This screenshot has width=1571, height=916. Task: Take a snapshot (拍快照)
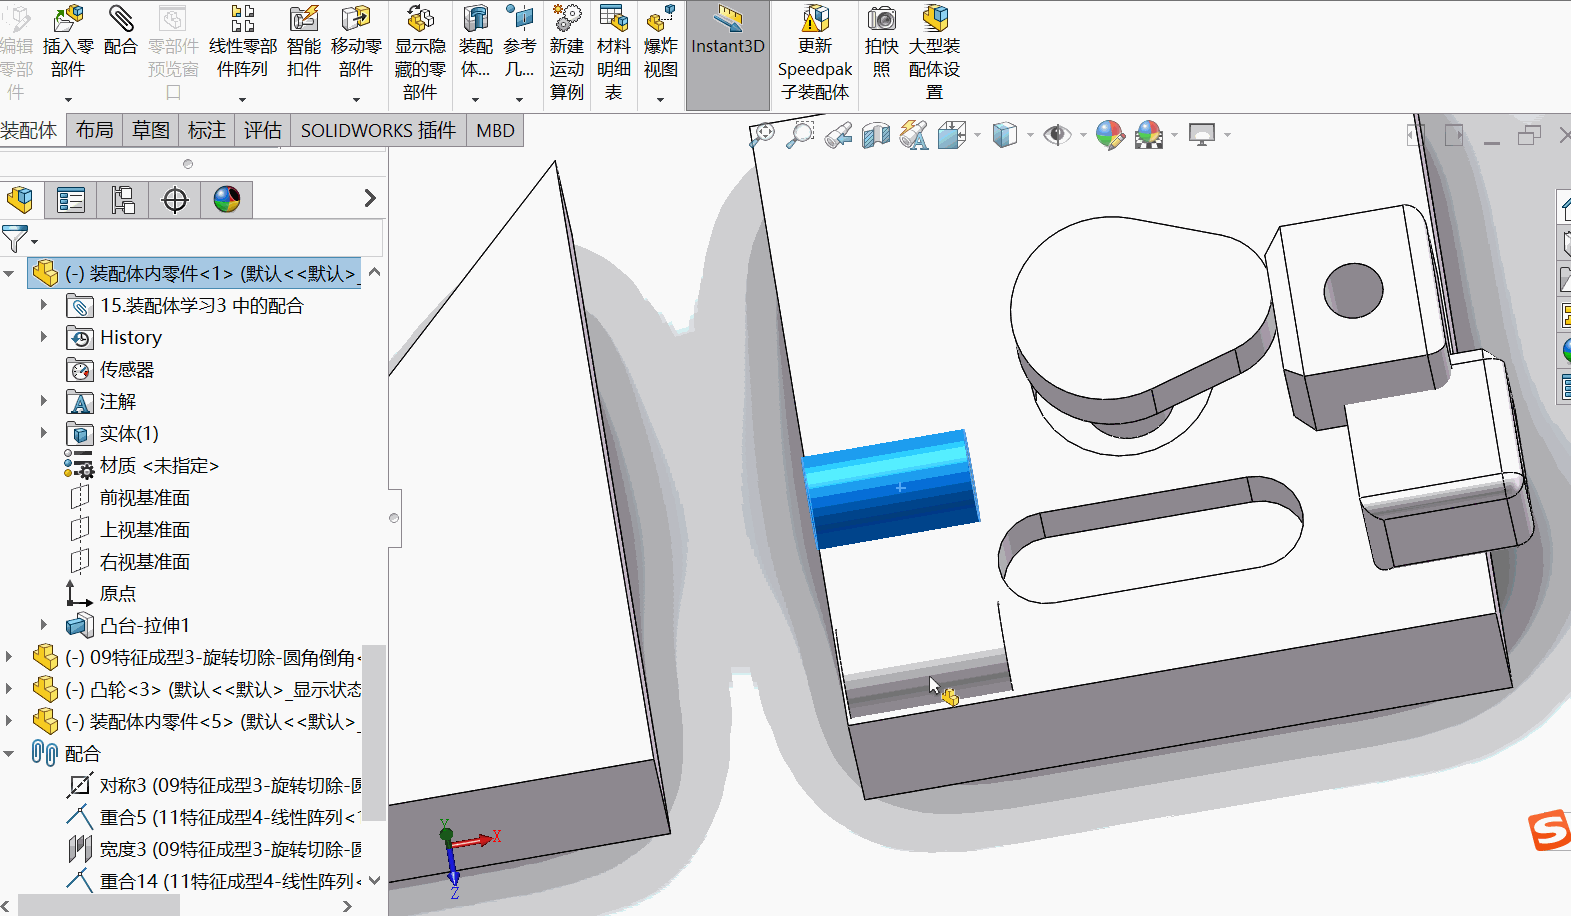coord(881,42)
